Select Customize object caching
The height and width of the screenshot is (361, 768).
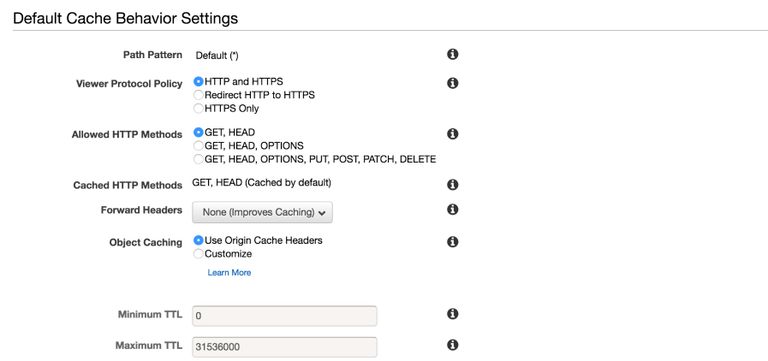point(198,254)
